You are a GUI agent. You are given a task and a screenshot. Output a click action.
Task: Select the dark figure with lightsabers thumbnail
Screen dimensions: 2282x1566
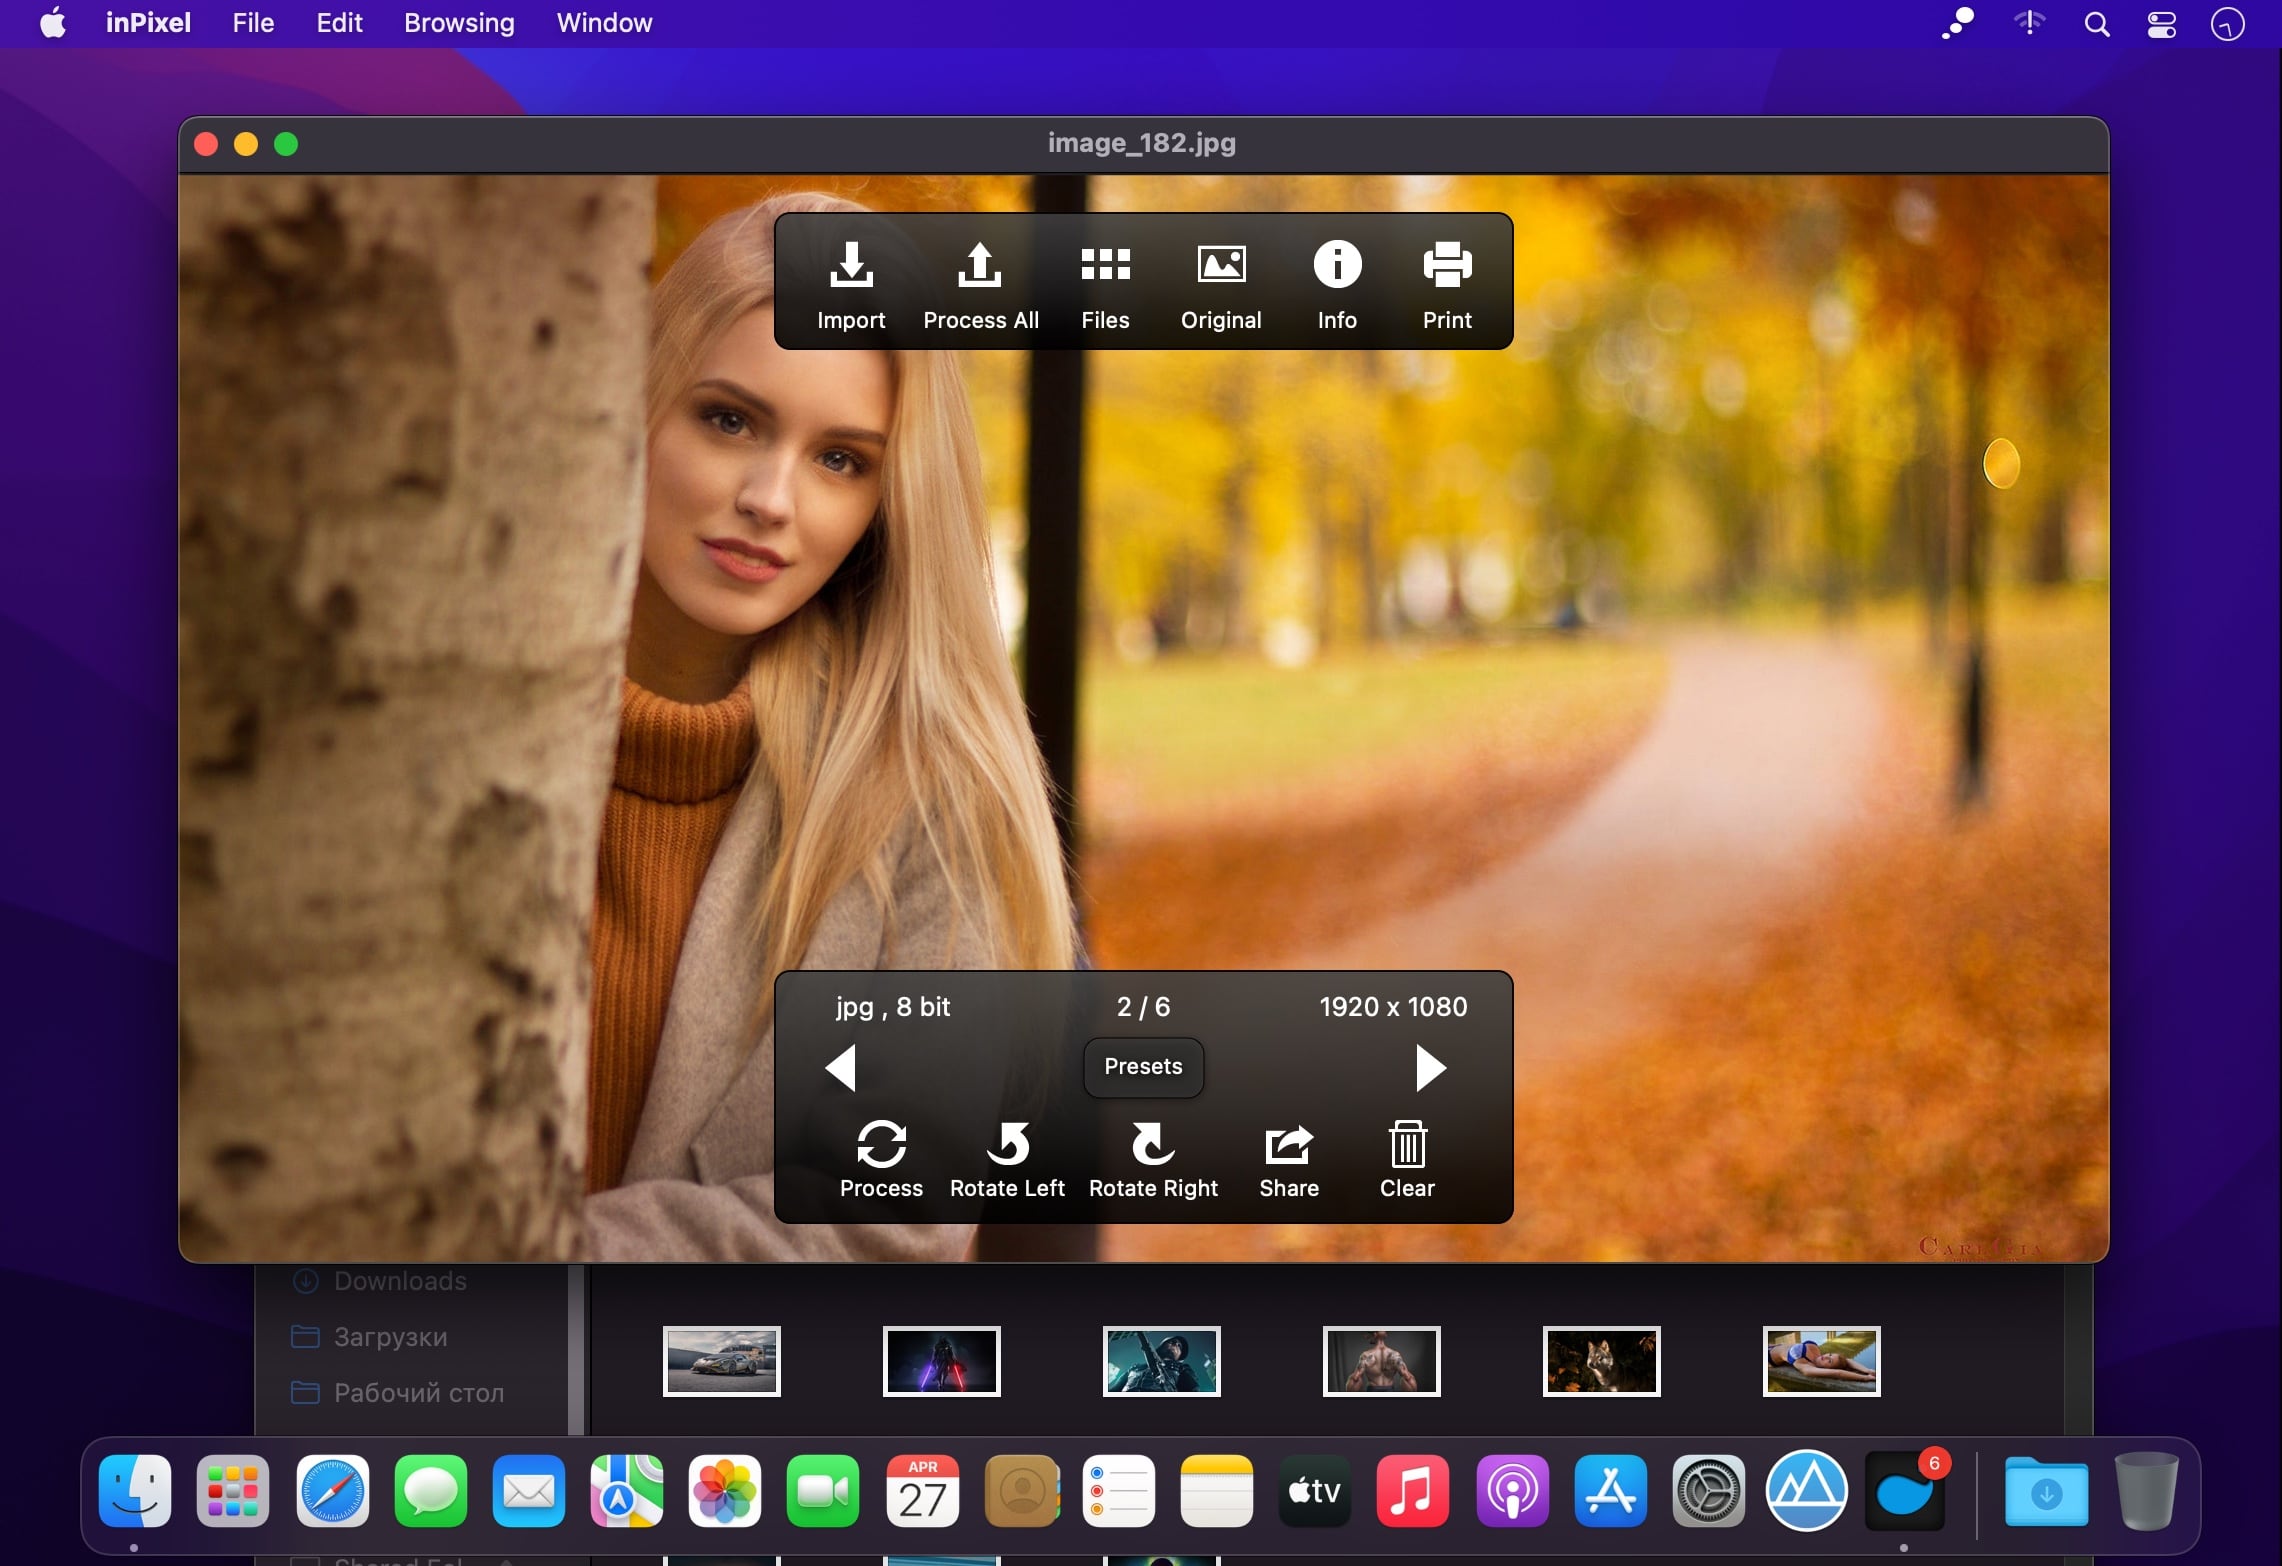(942, 1361)
